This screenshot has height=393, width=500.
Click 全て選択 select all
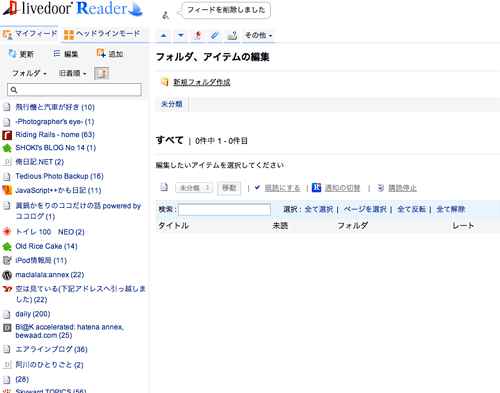(319, 209)
